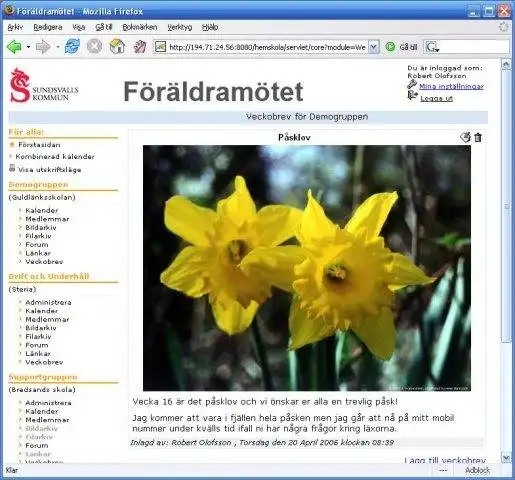
Task: Open the Bokmärken menu
Action: point(140,27)
